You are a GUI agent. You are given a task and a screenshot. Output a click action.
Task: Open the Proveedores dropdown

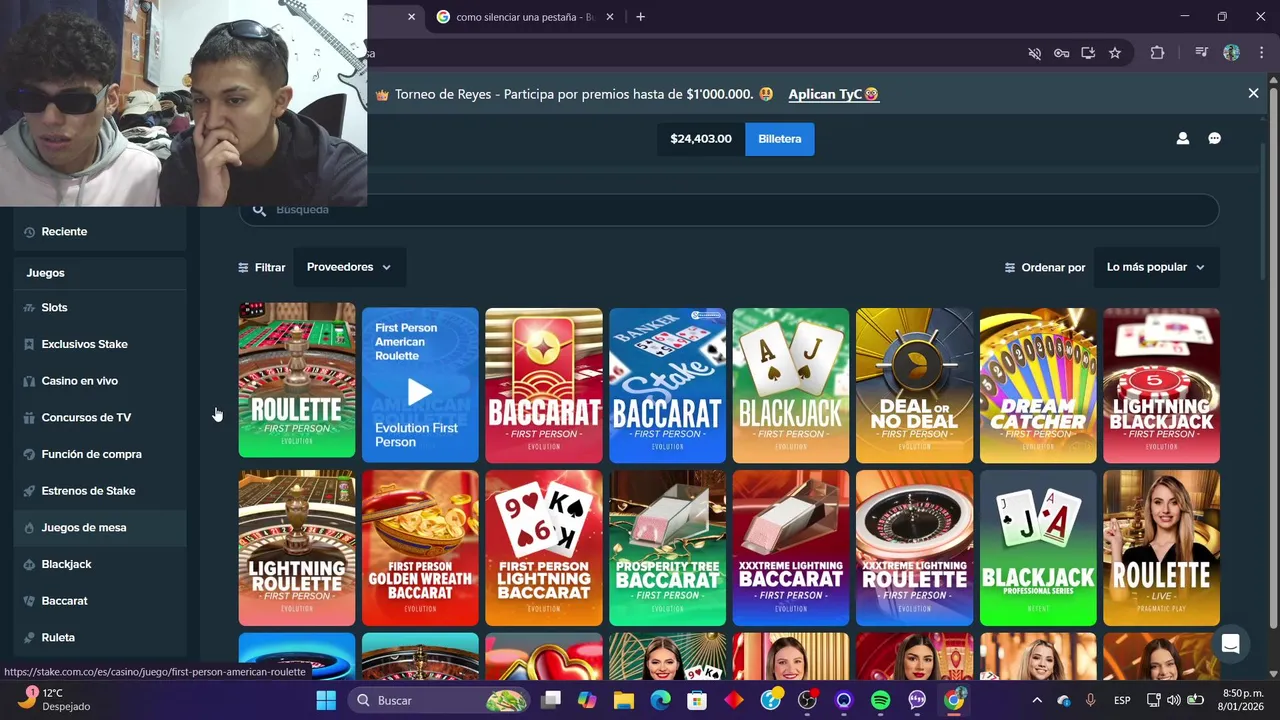click(x=349, y=267)
